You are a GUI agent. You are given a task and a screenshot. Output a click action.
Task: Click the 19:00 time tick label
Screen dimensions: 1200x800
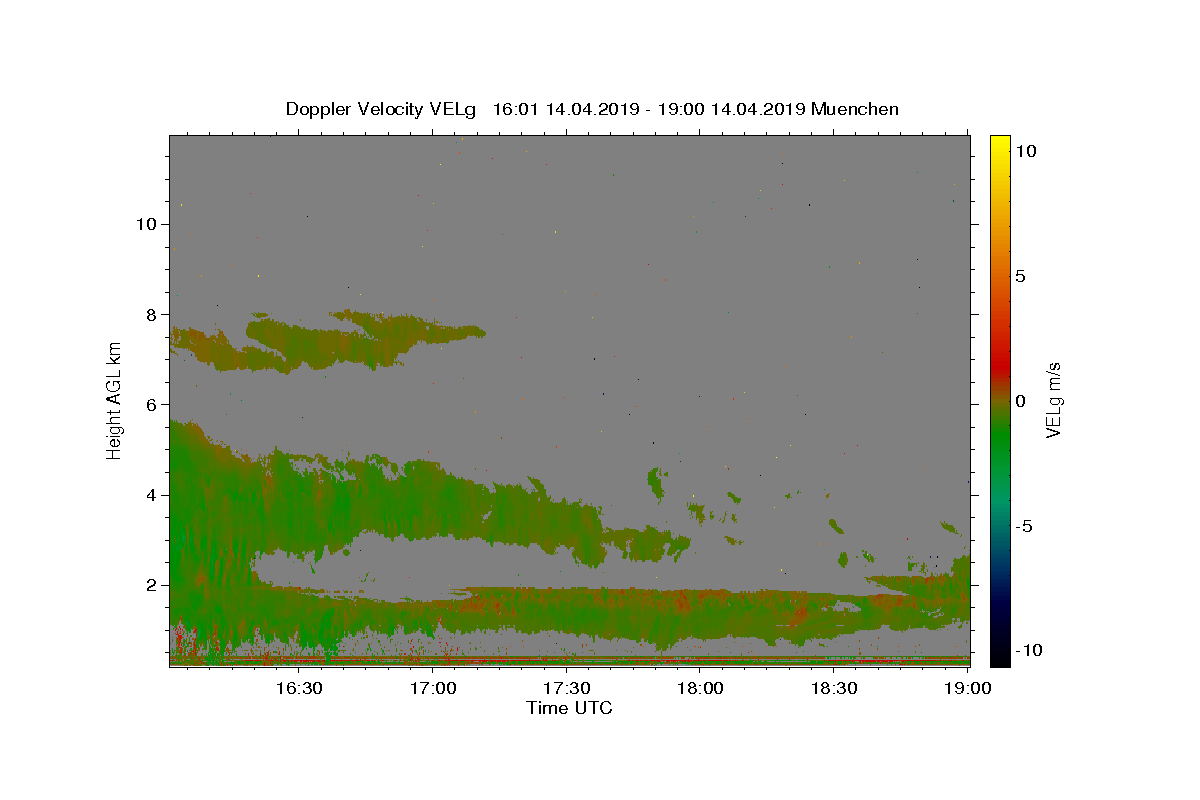point(968,688)
